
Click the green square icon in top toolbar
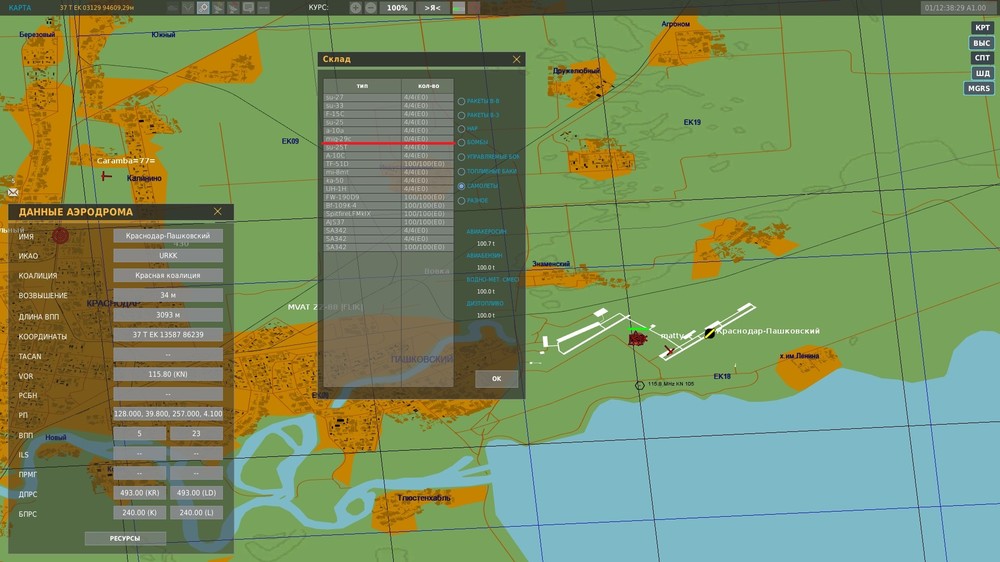[x=459, y=8]
